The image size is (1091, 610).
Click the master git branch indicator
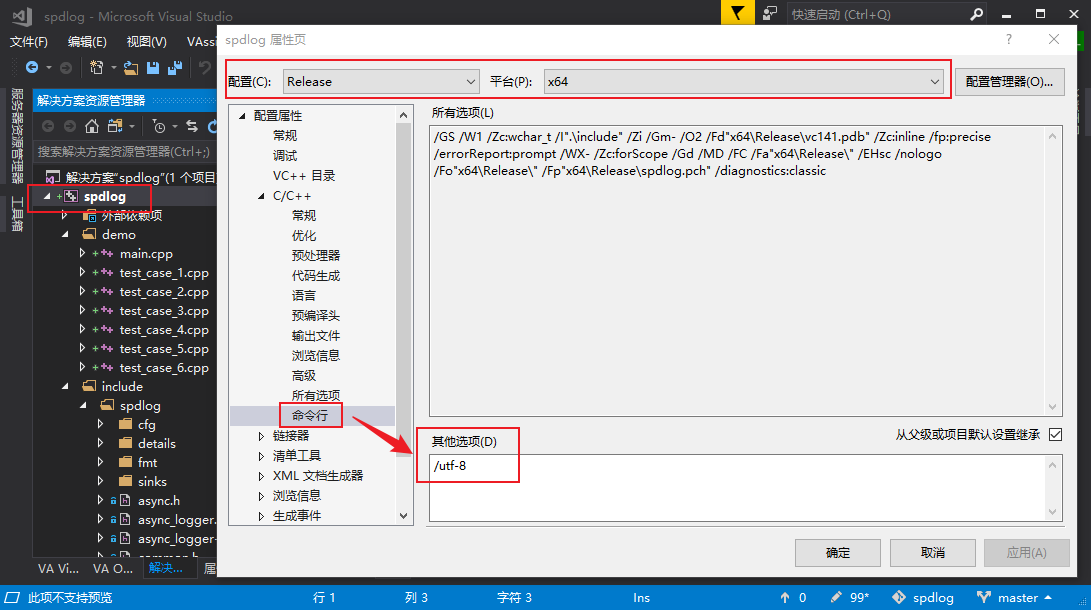(1017, 597)
